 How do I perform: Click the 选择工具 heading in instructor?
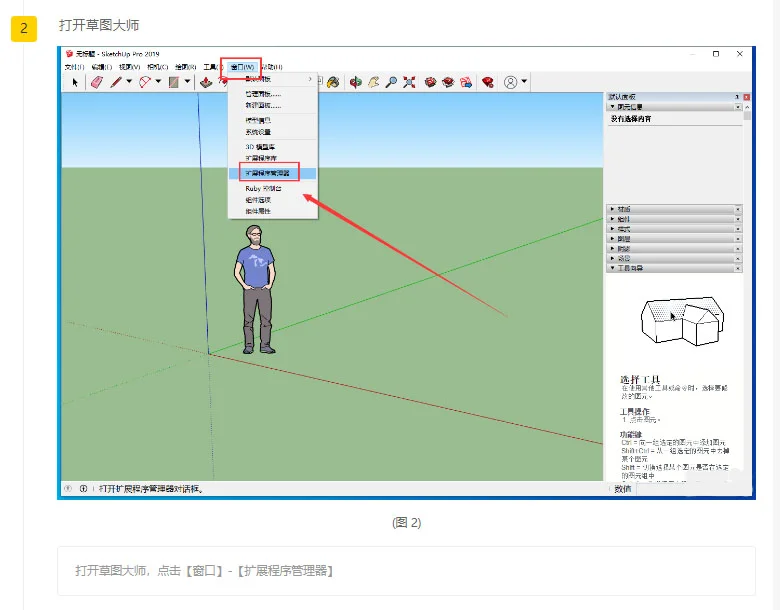click(x=640, y=379)
